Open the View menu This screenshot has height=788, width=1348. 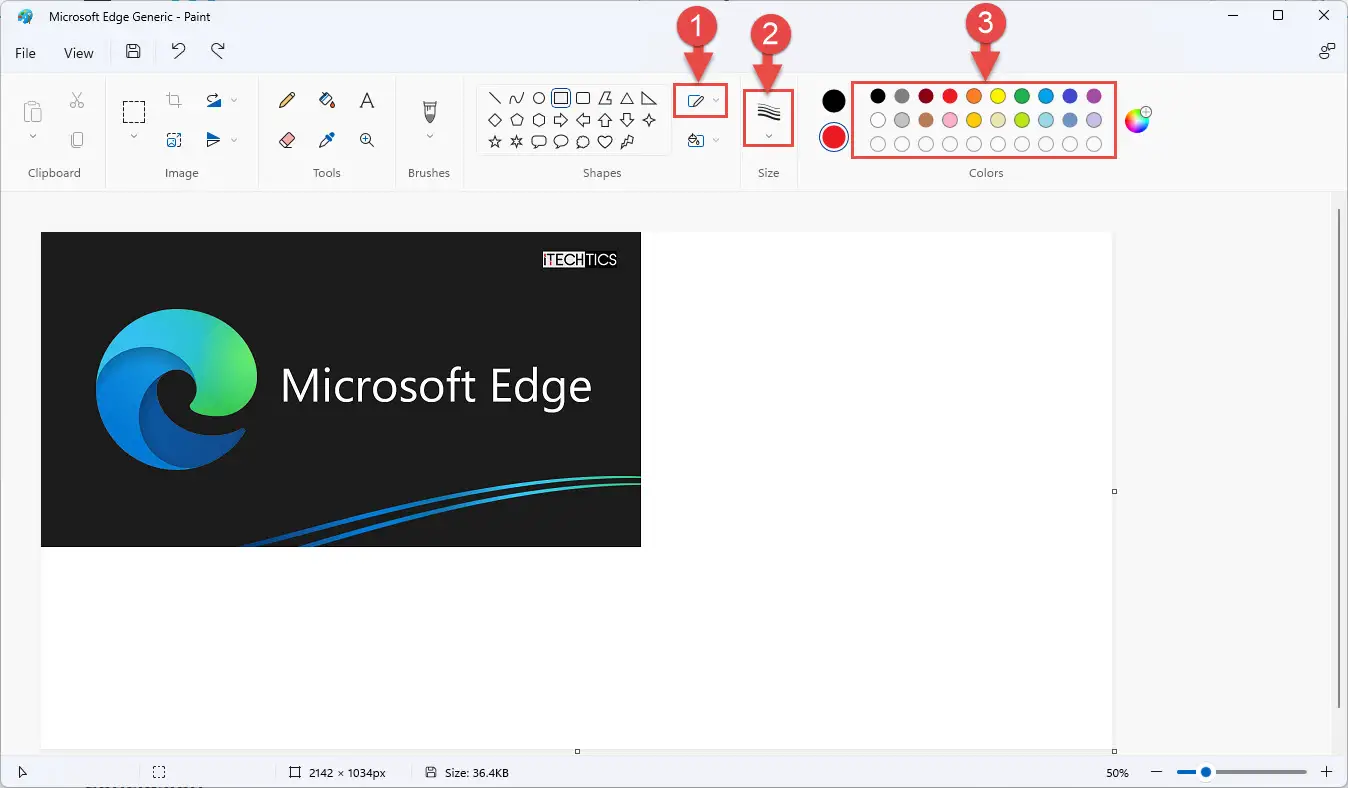point(79,53)
